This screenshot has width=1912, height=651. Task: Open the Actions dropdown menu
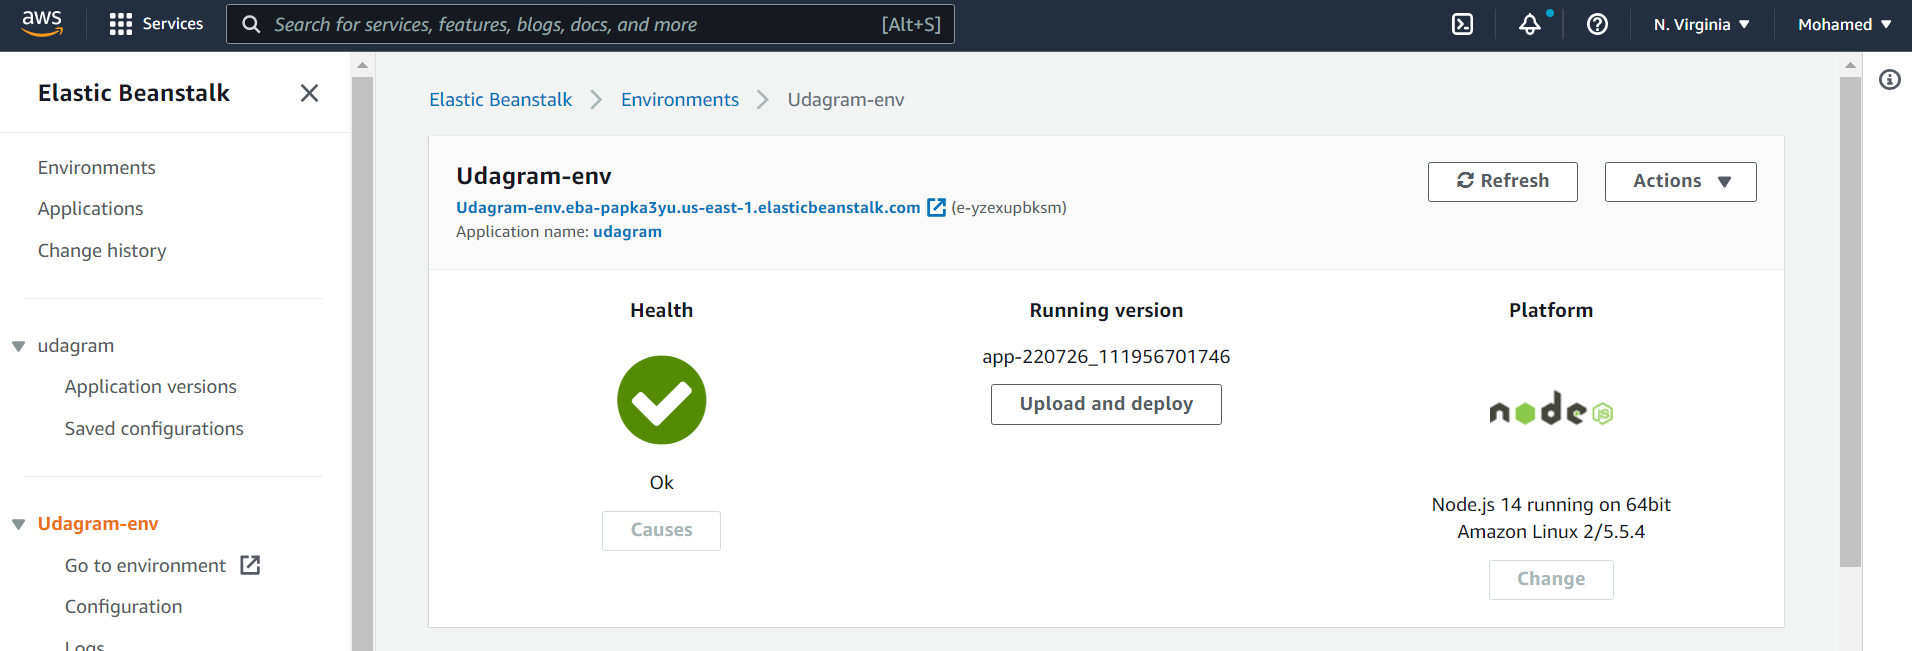tap(1680, 181)
